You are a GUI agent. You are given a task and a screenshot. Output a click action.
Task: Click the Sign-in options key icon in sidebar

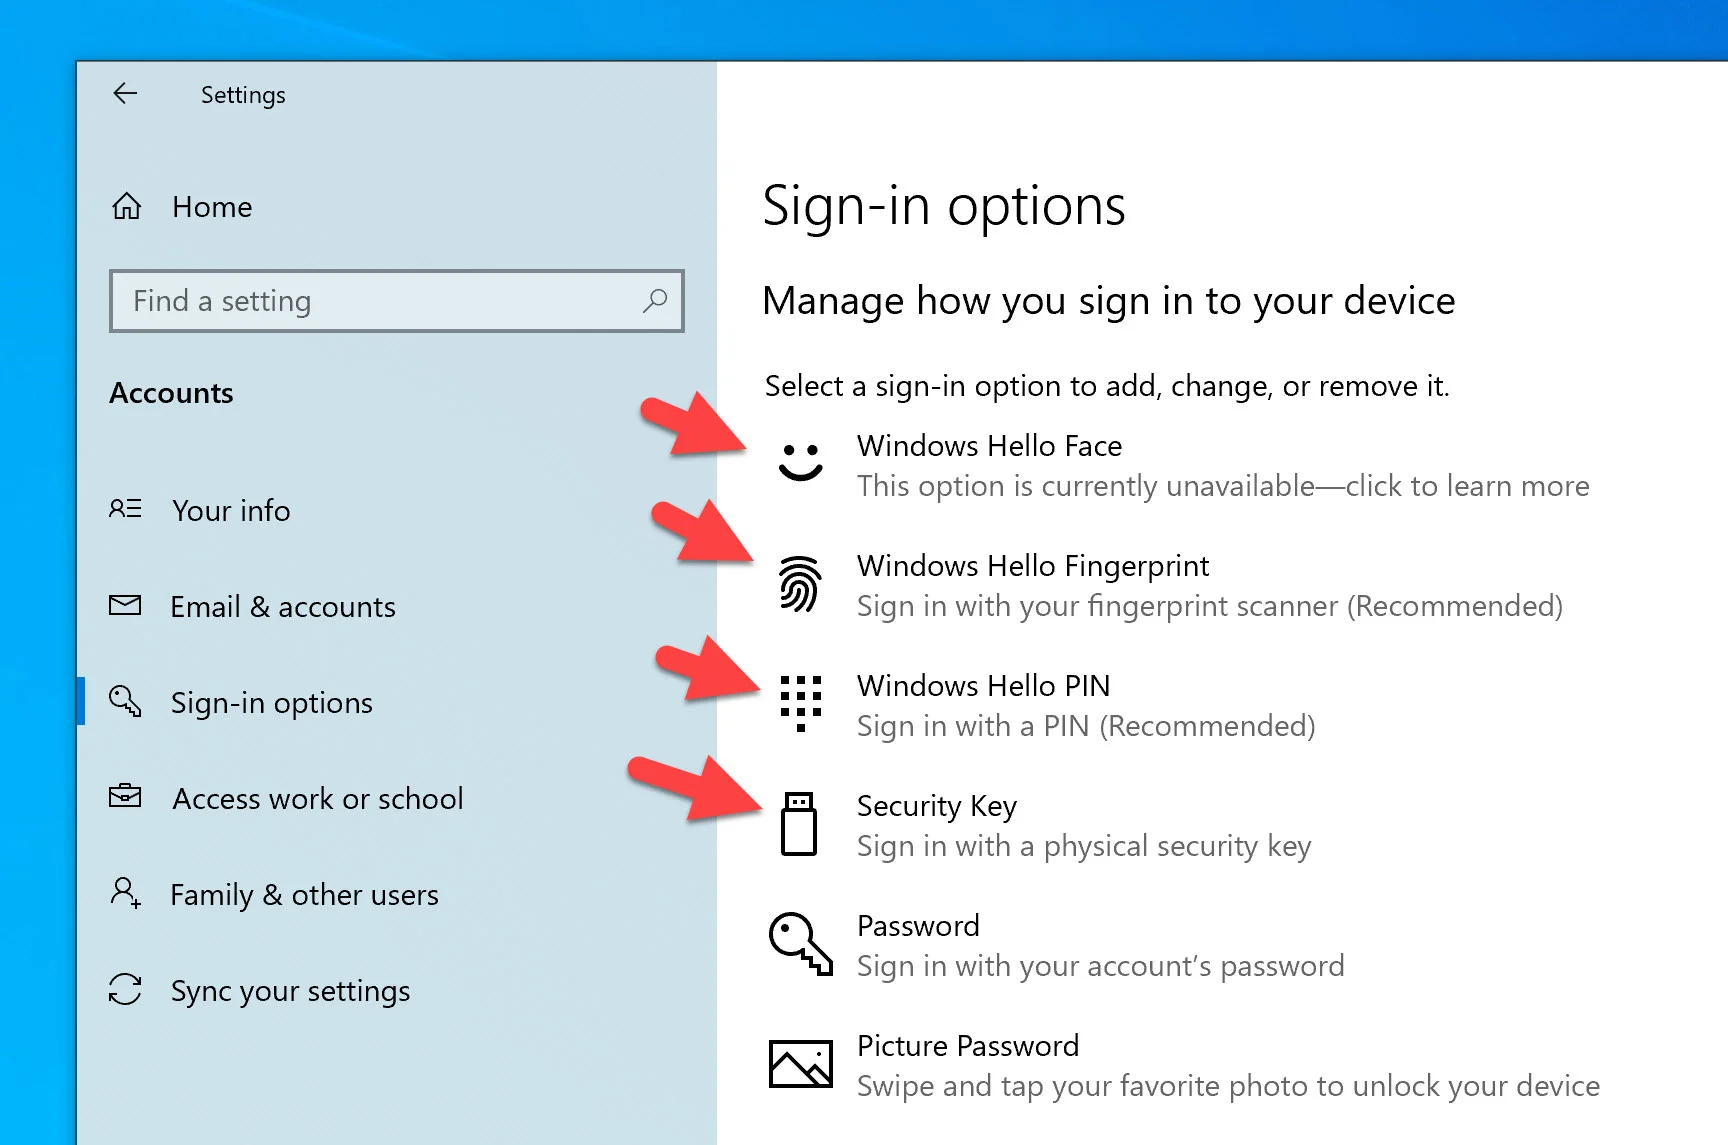coord(125,701)
